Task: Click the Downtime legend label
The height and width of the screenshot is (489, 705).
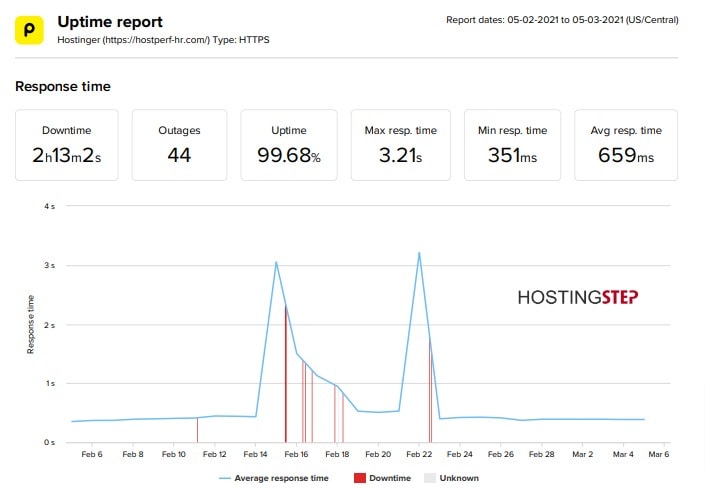Action: (x=390, y=478)
